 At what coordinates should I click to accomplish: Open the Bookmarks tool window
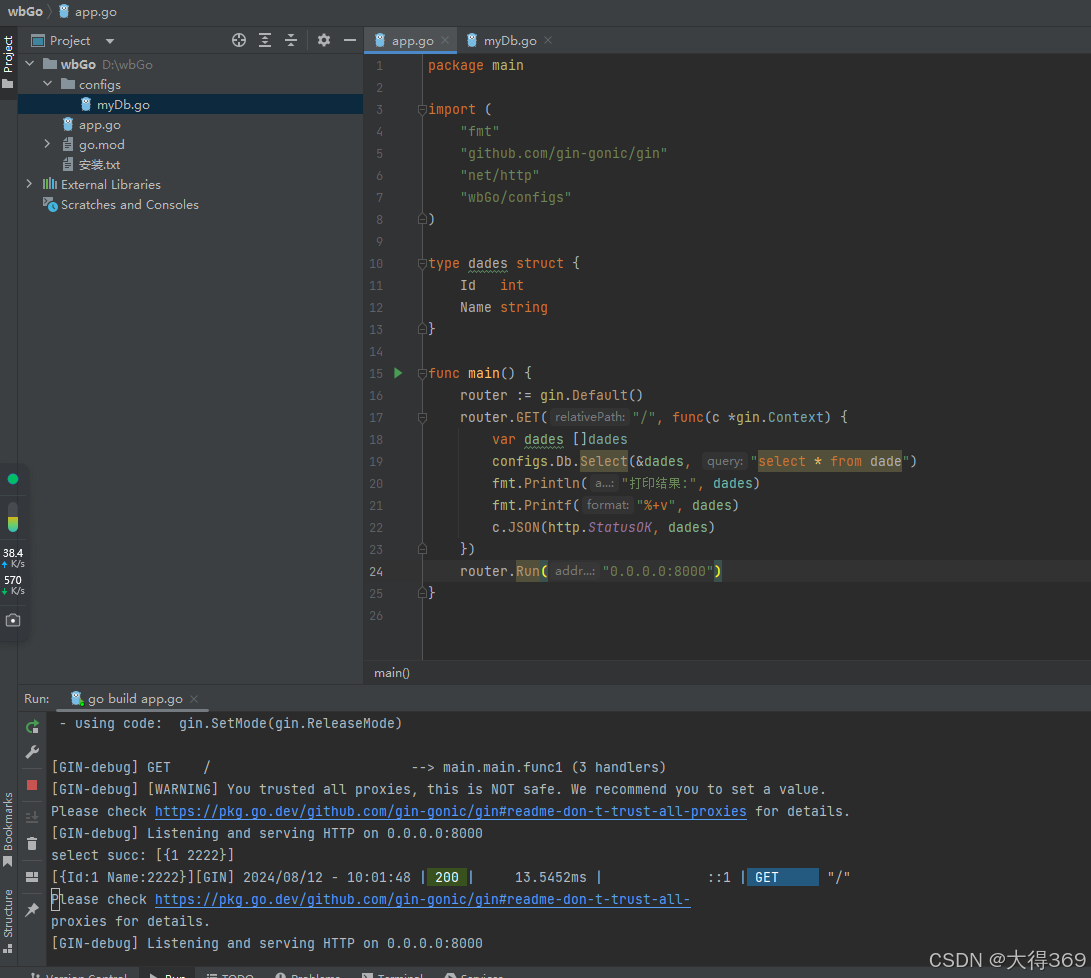(x=8, y=828)
